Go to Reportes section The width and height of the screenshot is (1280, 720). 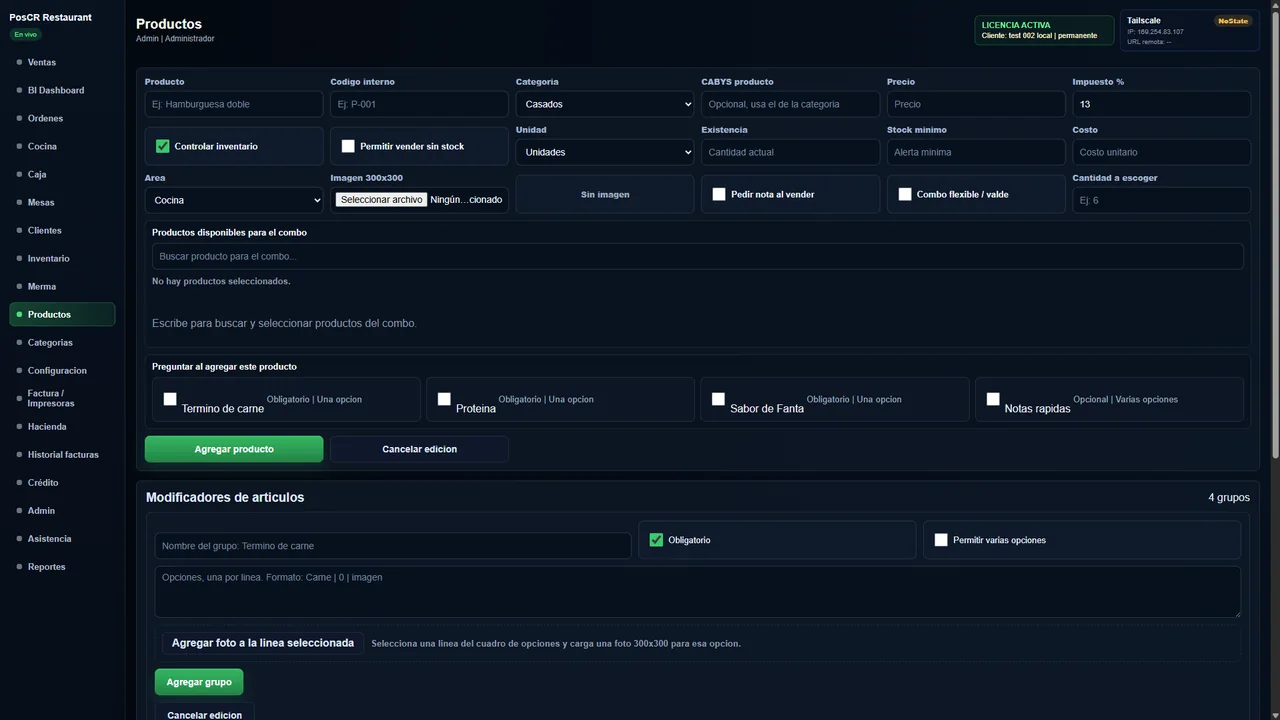[62, 566]
